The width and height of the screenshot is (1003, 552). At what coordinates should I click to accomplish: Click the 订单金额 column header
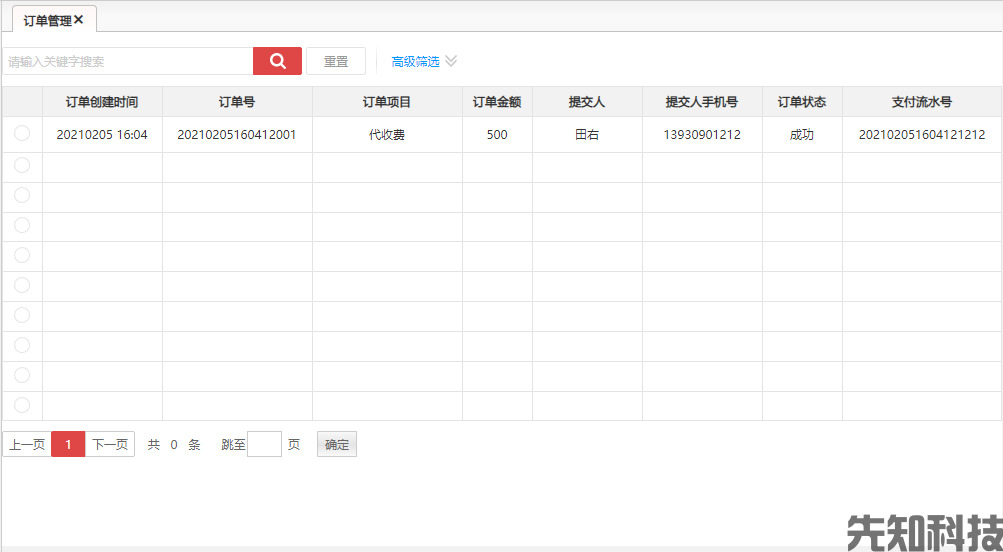click(497, 102)
